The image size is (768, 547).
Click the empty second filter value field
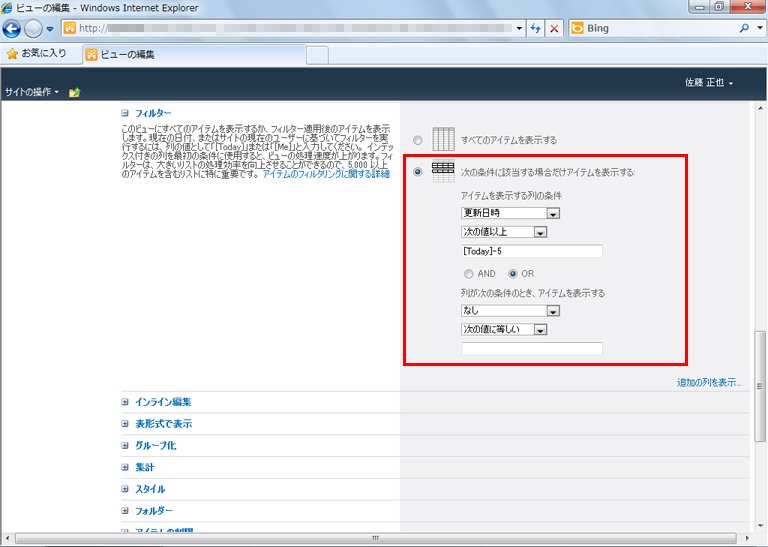532,349
